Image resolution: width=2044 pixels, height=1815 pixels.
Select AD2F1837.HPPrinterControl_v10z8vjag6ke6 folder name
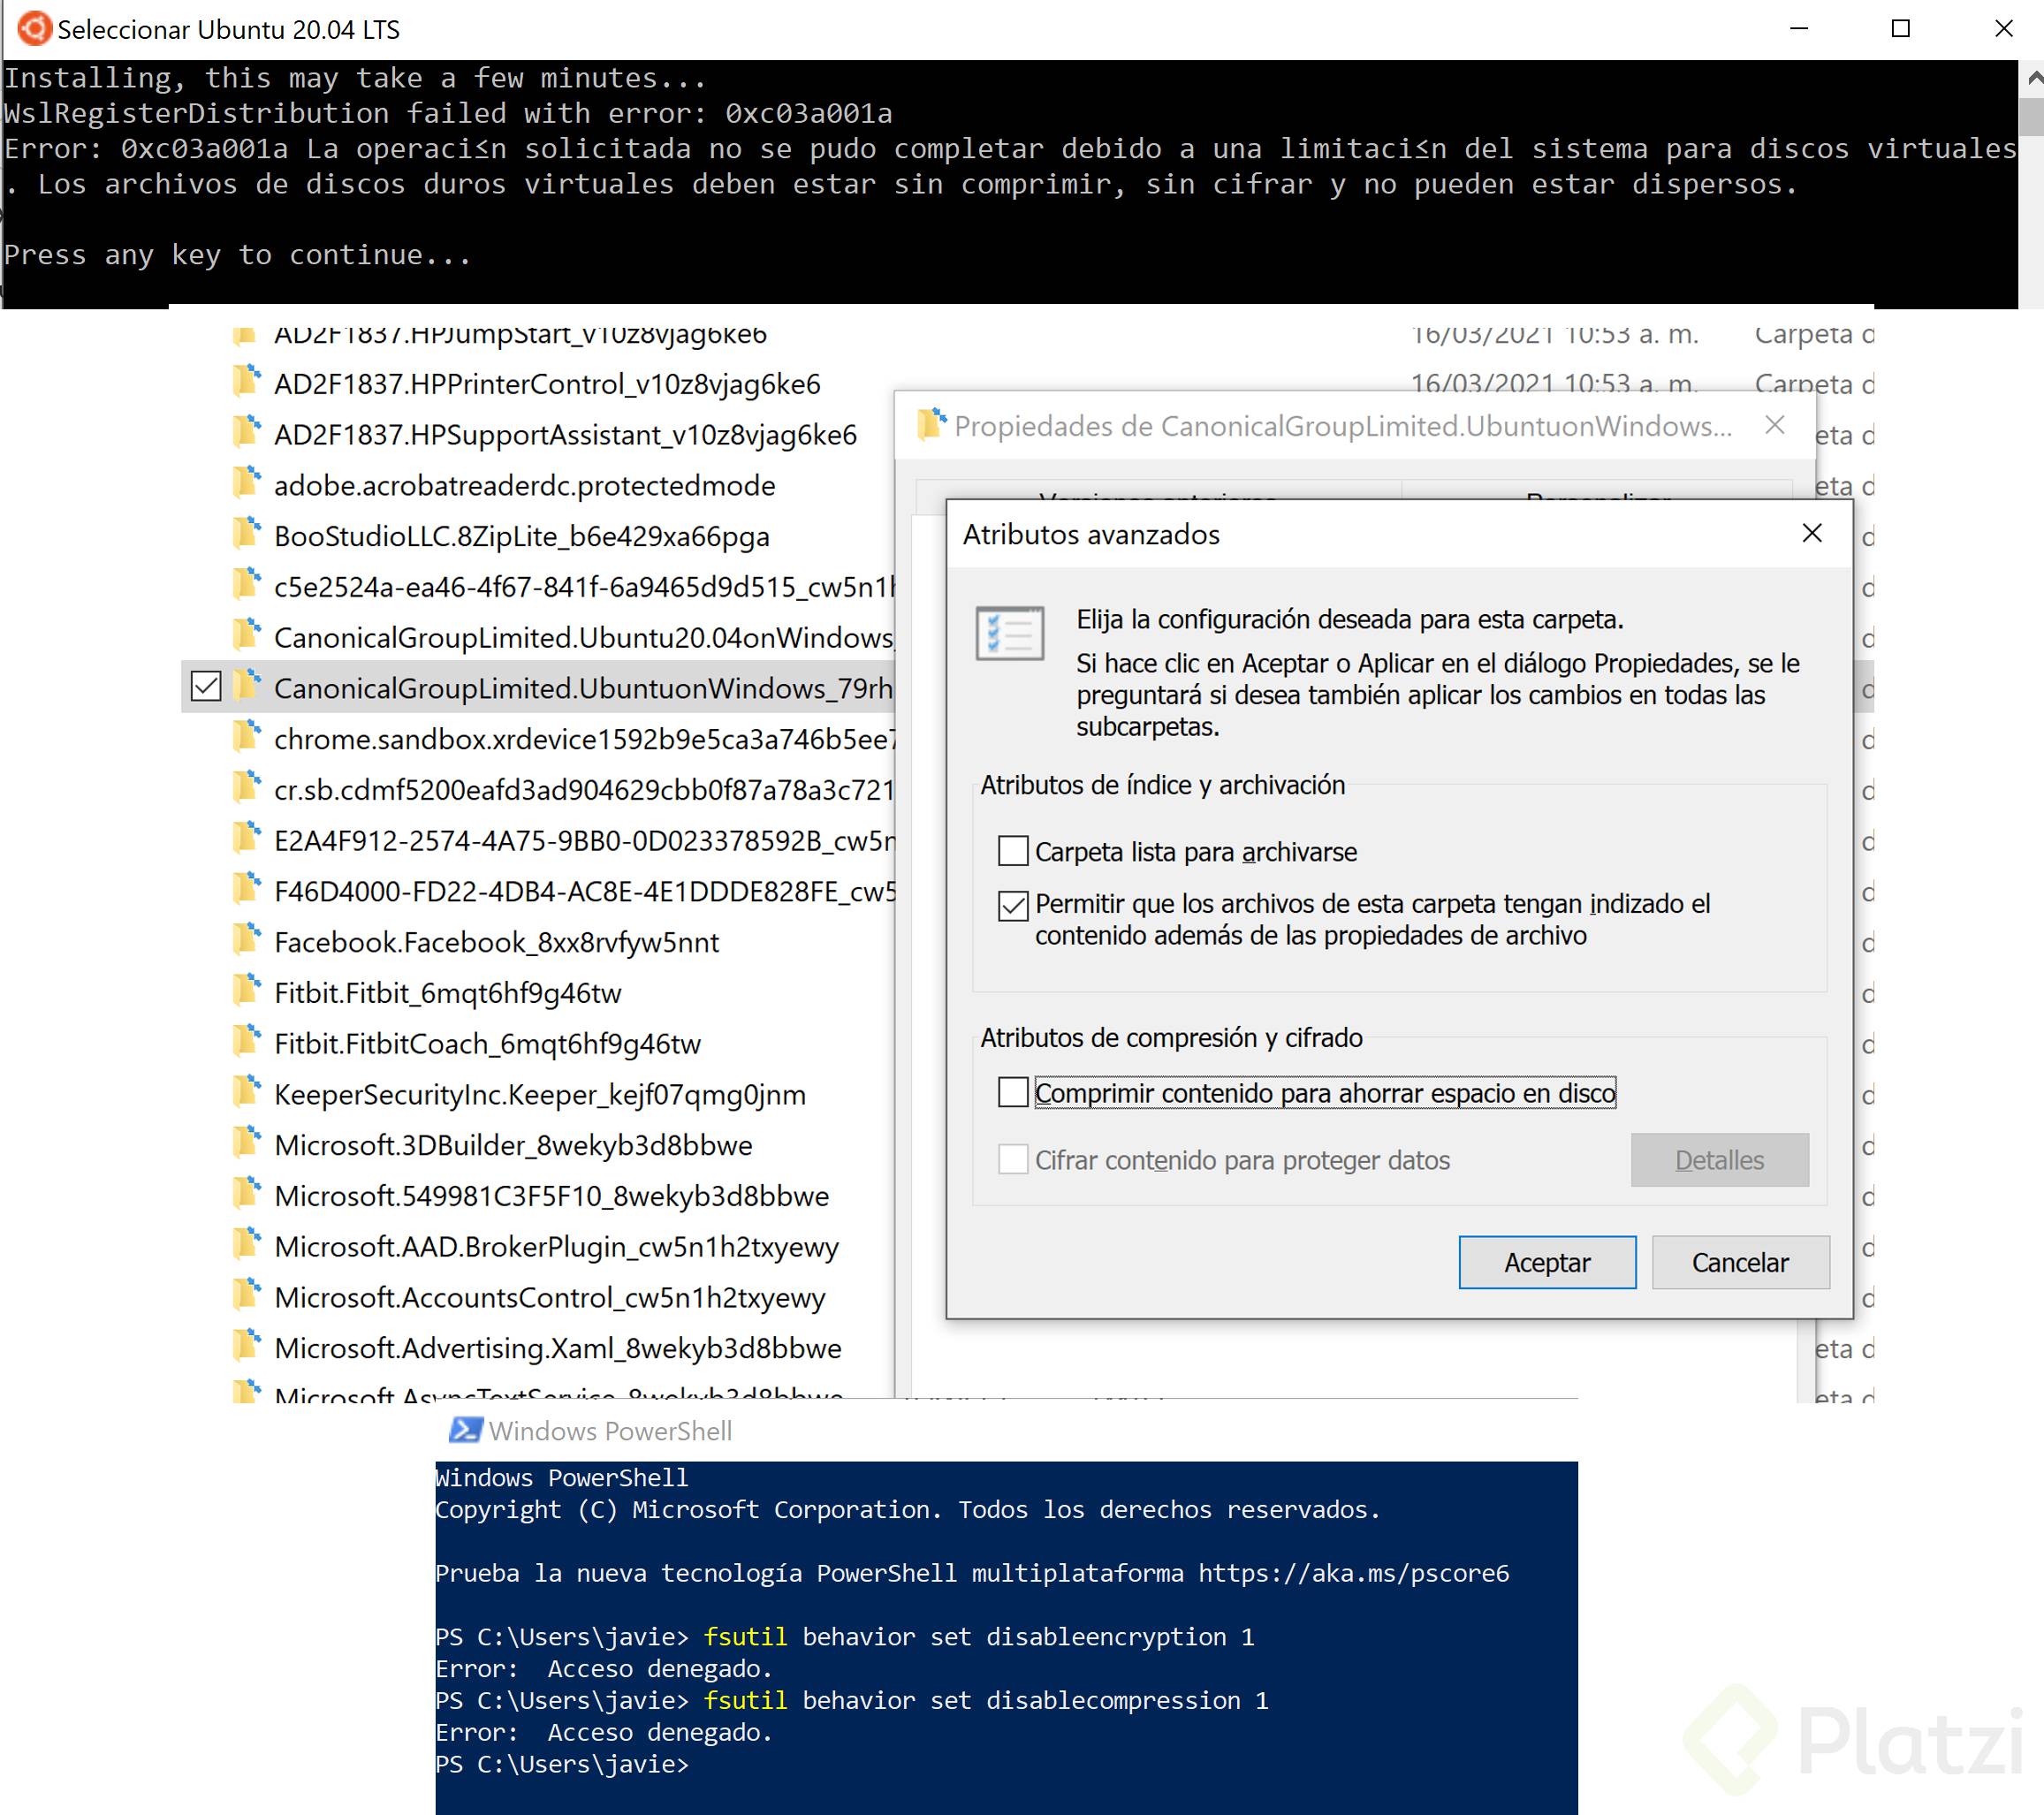547,384
